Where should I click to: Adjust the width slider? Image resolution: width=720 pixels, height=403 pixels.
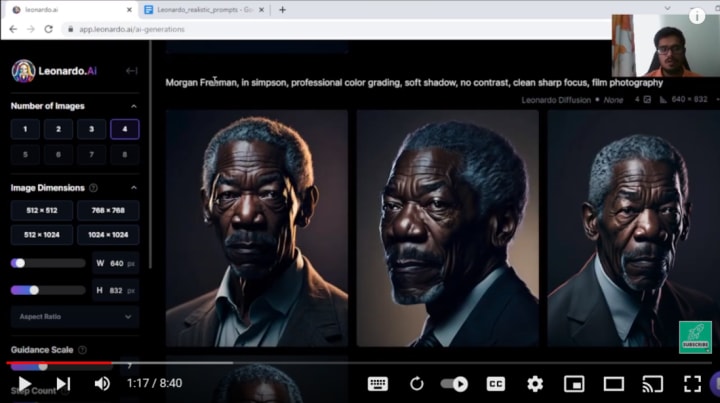click(48, 263)
